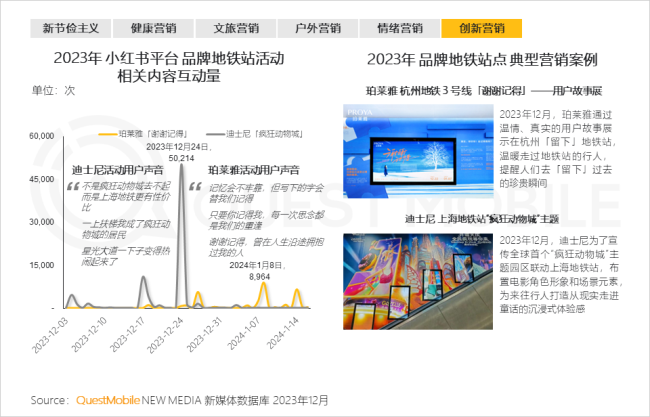Image resolution: width=650 pixels, height=417 pixels.
Task: Select the 新节俭主义 tab
Action: click(70, 28)
